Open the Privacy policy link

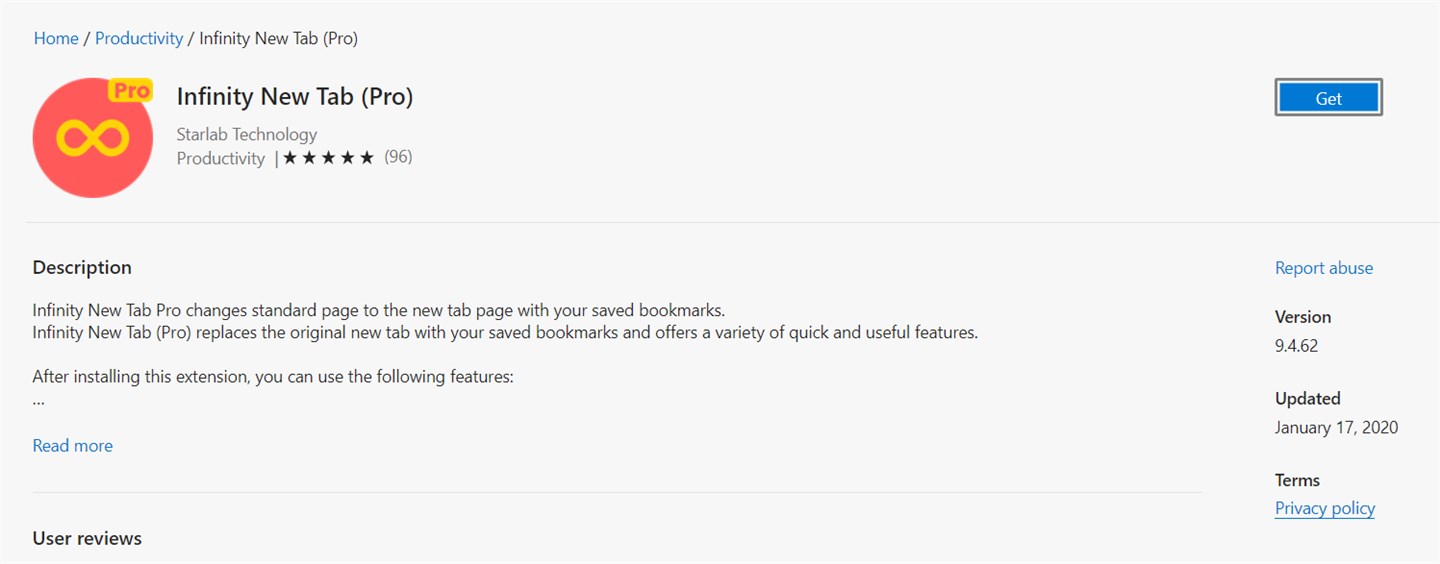[x=1325, y=508]
